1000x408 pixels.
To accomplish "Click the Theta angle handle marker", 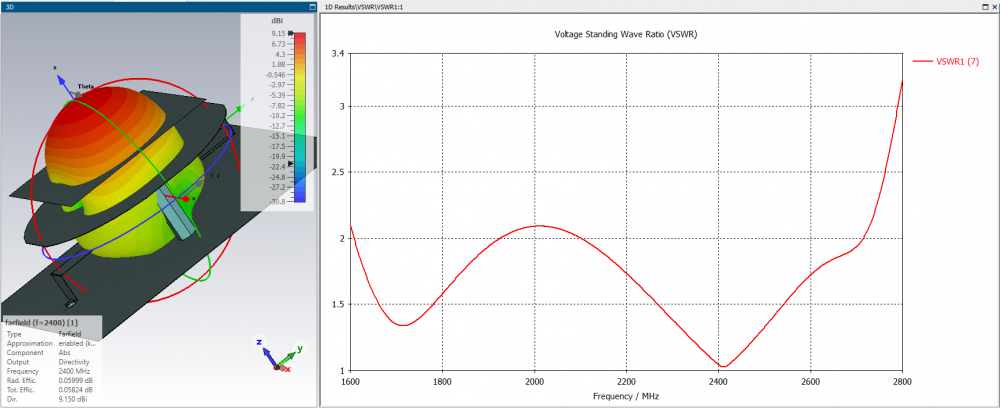I will (x=78, y=94).
